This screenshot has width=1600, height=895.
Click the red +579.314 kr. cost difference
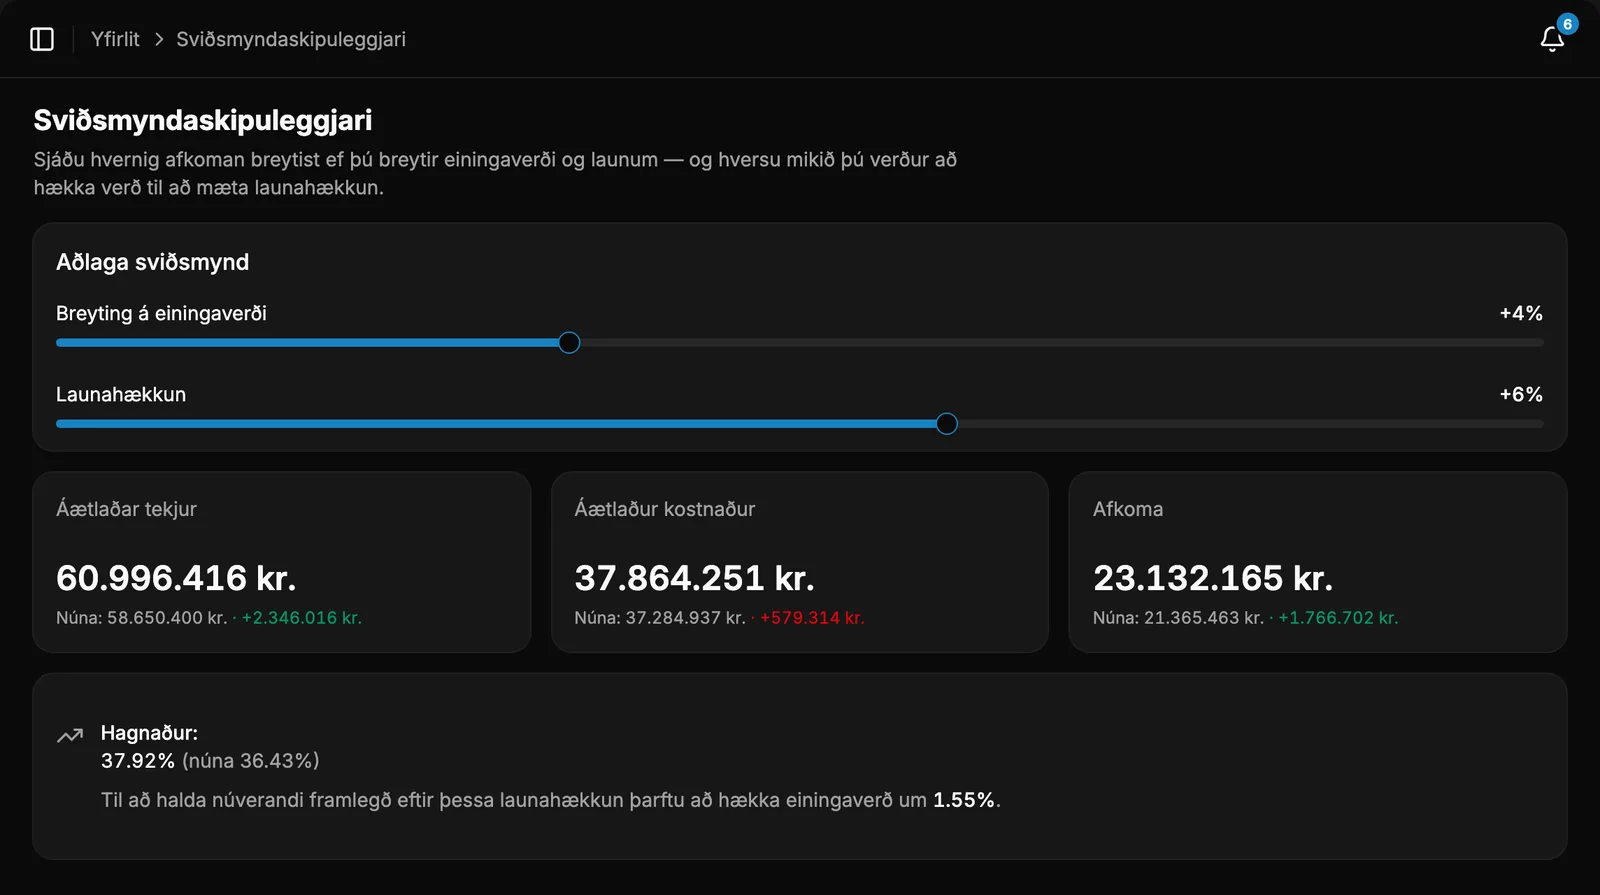tap(812, 618)
